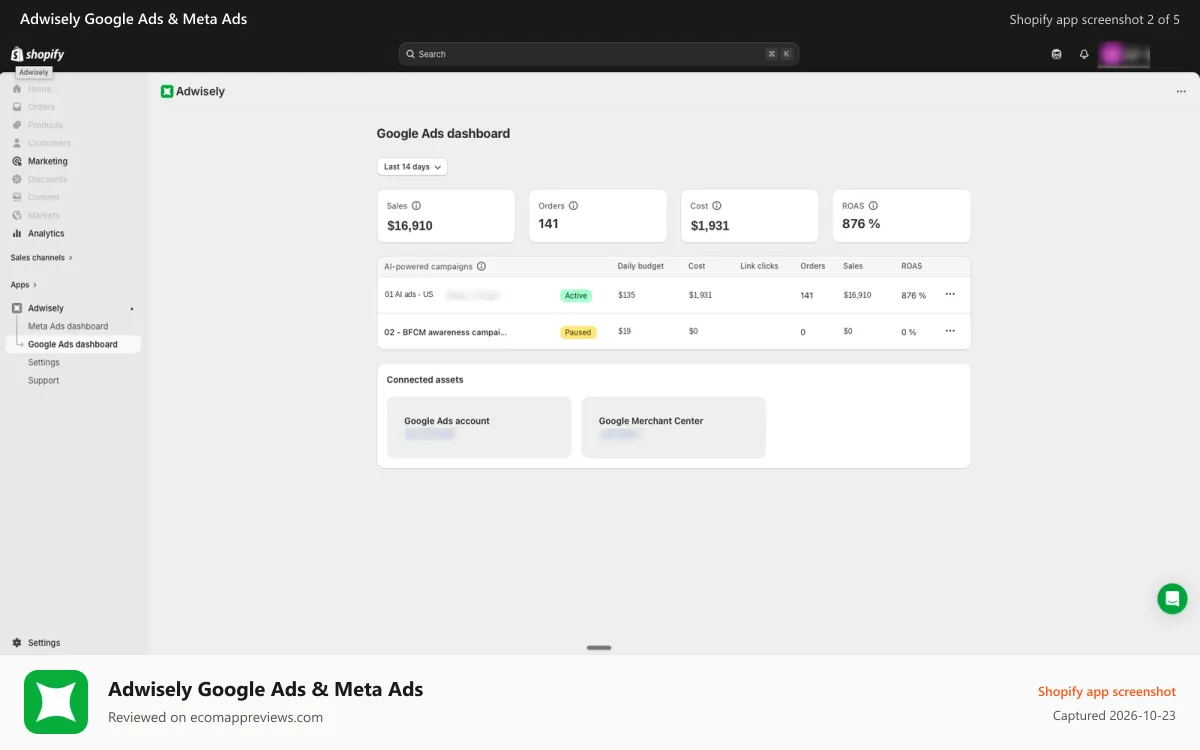Click the Paused status badge

click(578, 332)
